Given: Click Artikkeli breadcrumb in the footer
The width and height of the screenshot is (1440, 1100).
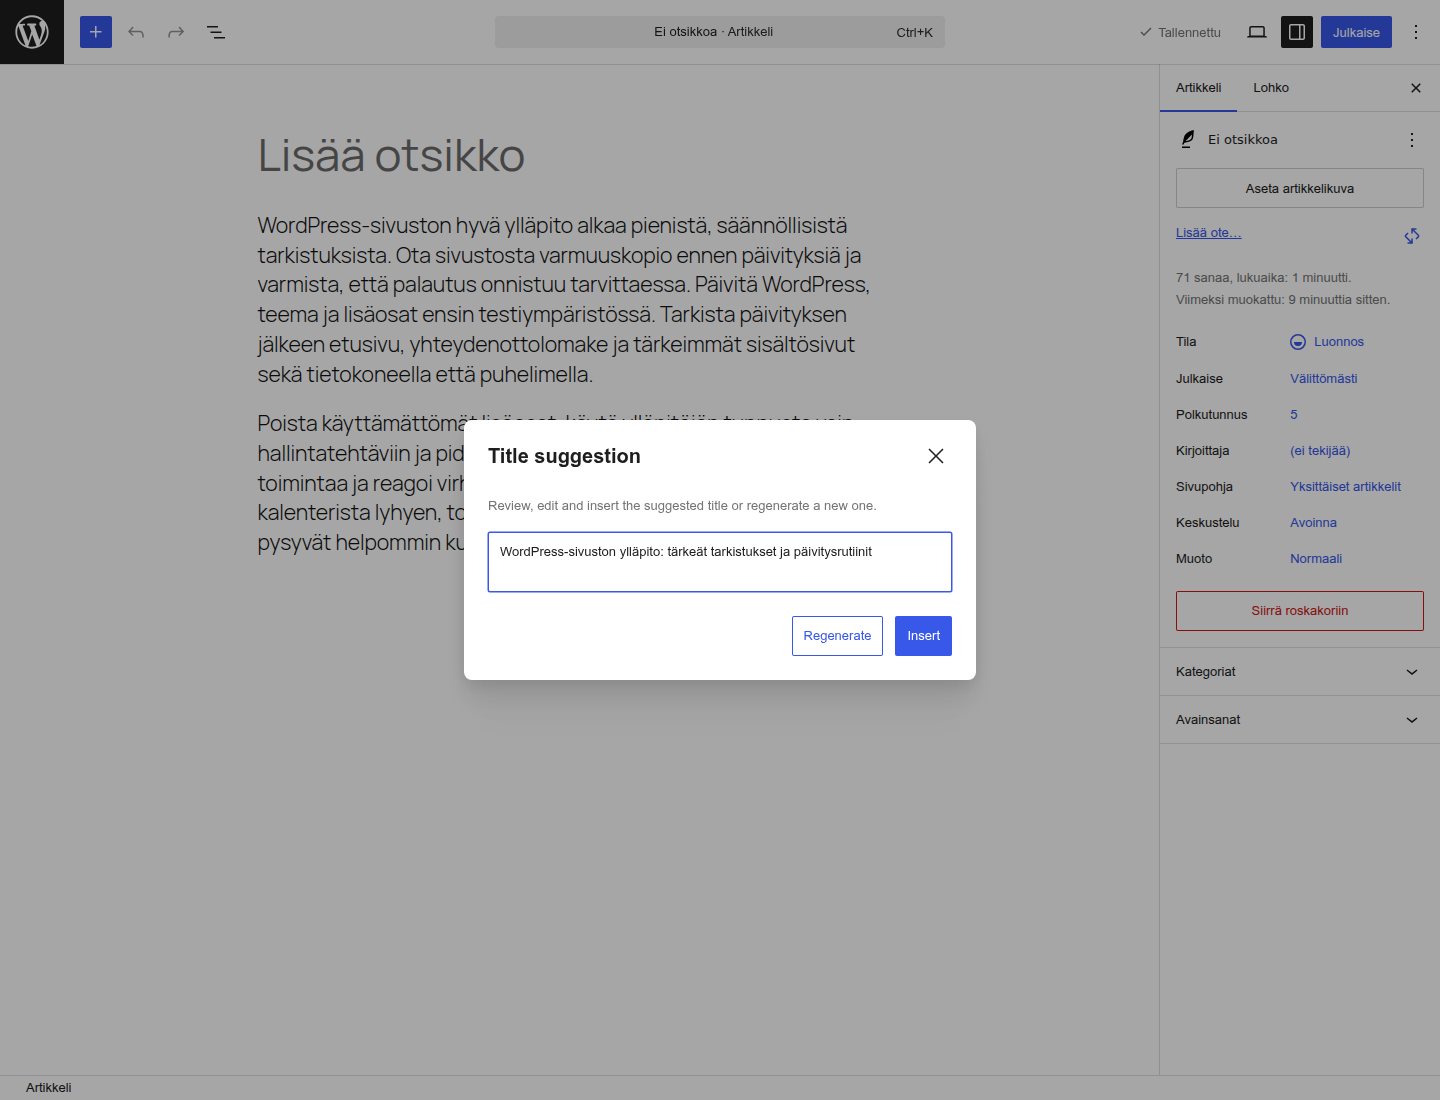Looking at the screenshot, I should 48,1088.
